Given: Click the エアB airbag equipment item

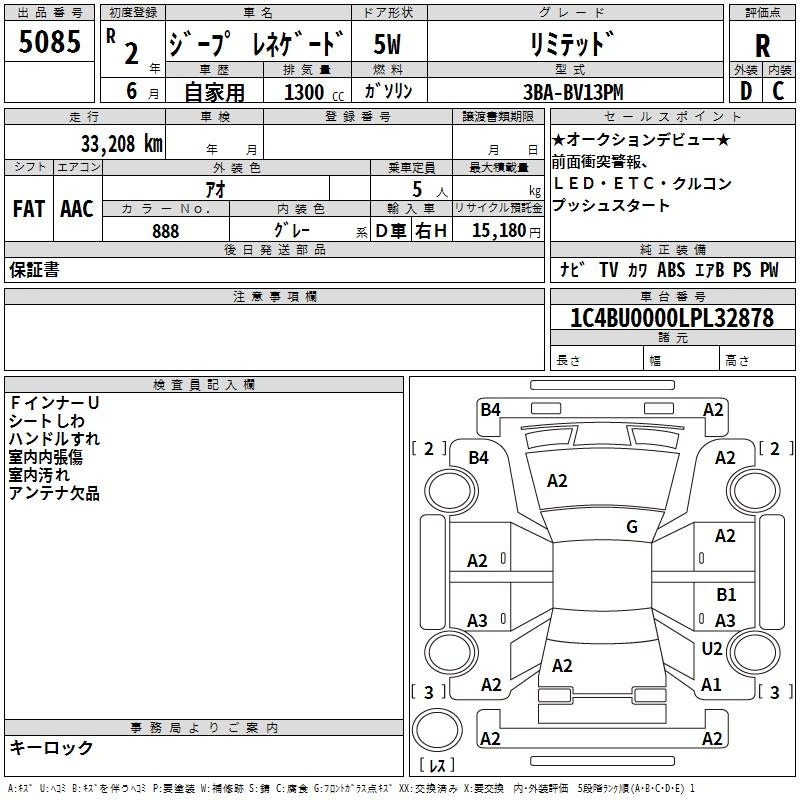Looking at the screenshot, I should tap(710, 269).
